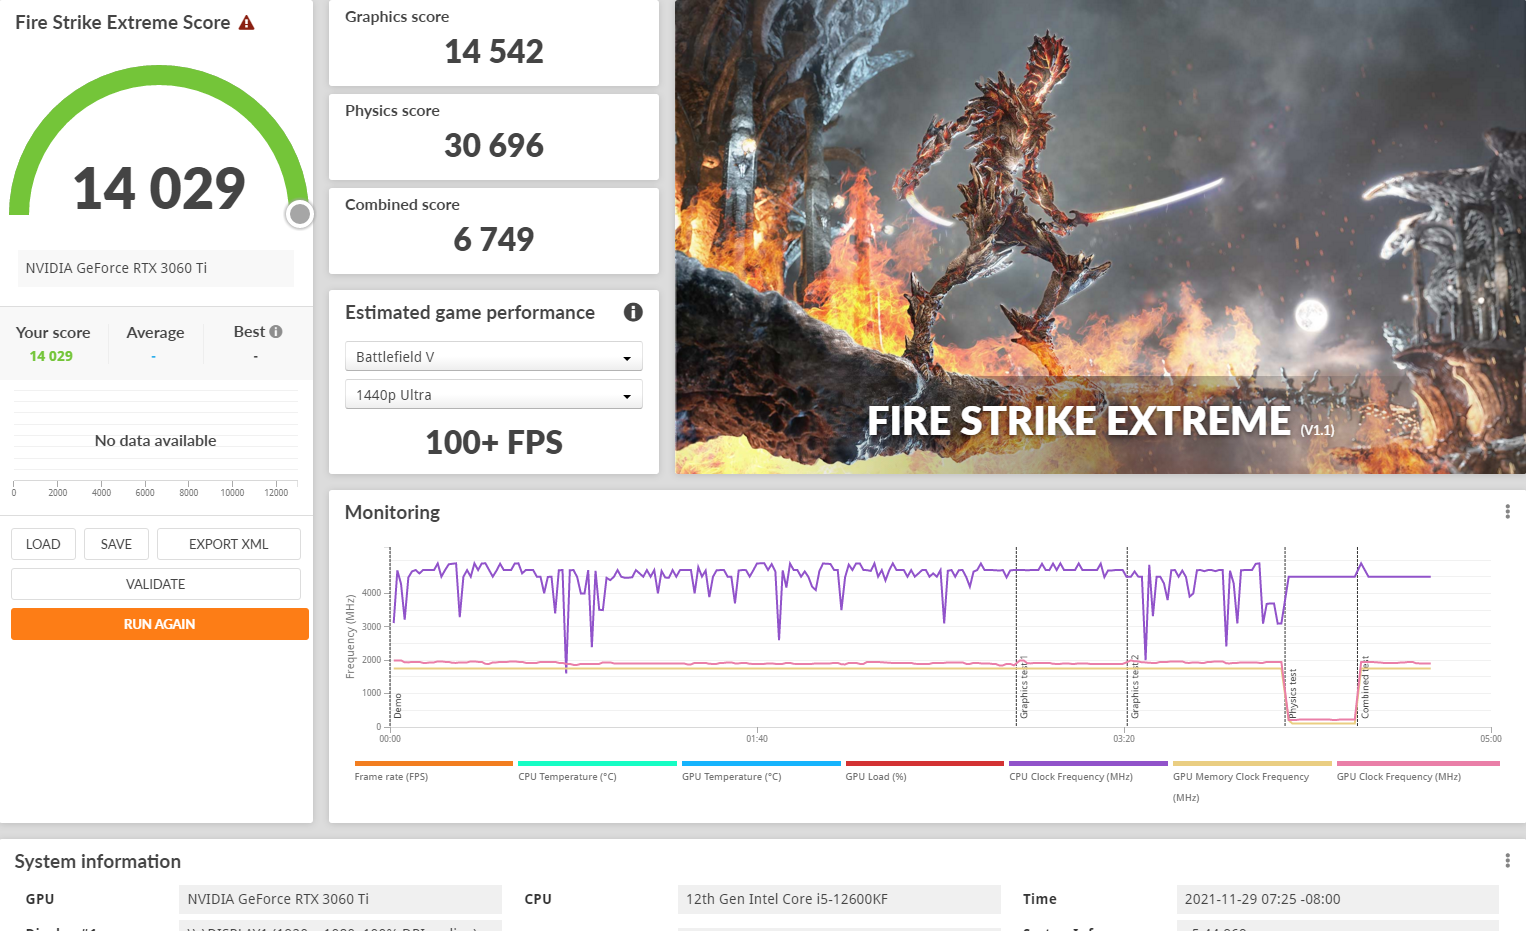Toggle the GPU Load (%) legend series

pyautogui.click(x=875, y=776)
